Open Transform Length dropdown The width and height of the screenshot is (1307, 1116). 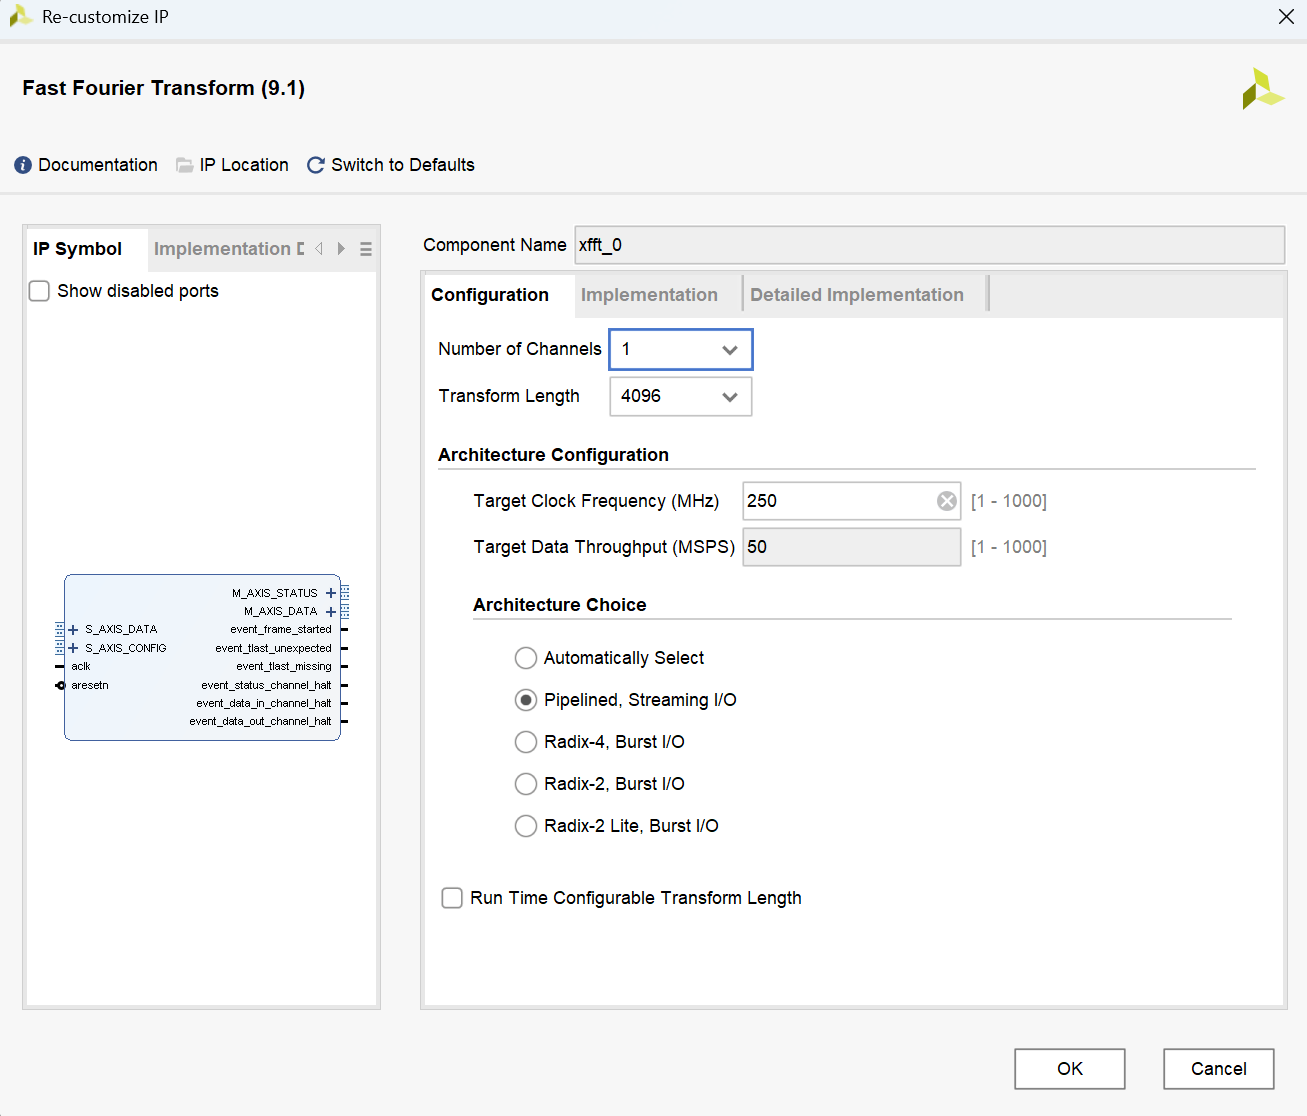click(681, 396)
